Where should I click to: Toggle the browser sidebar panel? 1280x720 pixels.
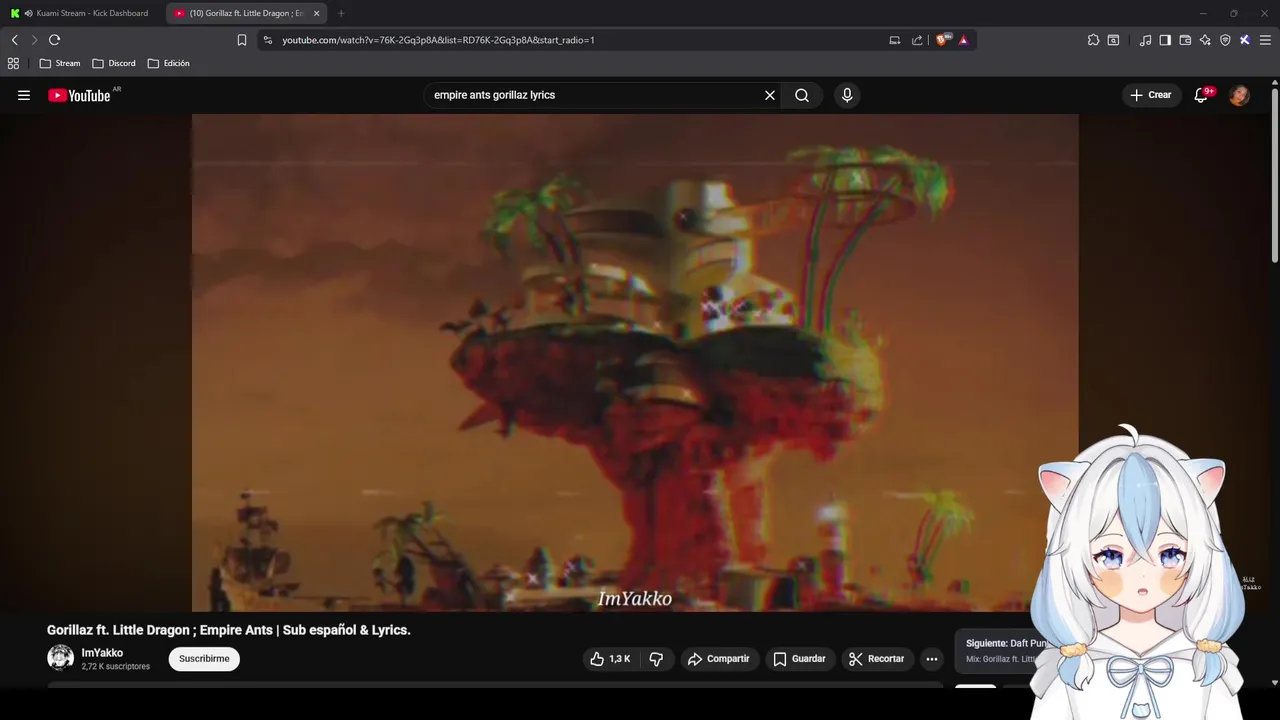click(1165, 40)
